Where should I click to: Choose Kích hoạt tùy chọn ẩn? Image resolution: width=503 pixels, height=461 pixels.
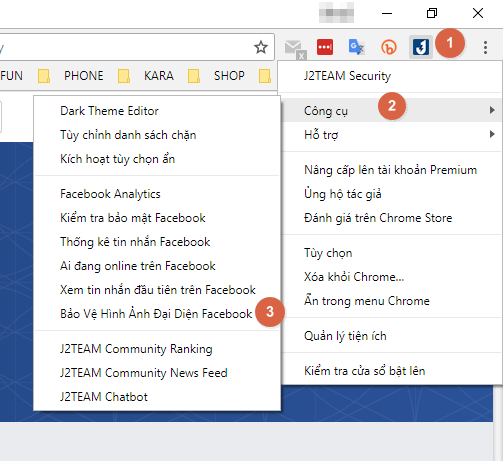point(157,159)
